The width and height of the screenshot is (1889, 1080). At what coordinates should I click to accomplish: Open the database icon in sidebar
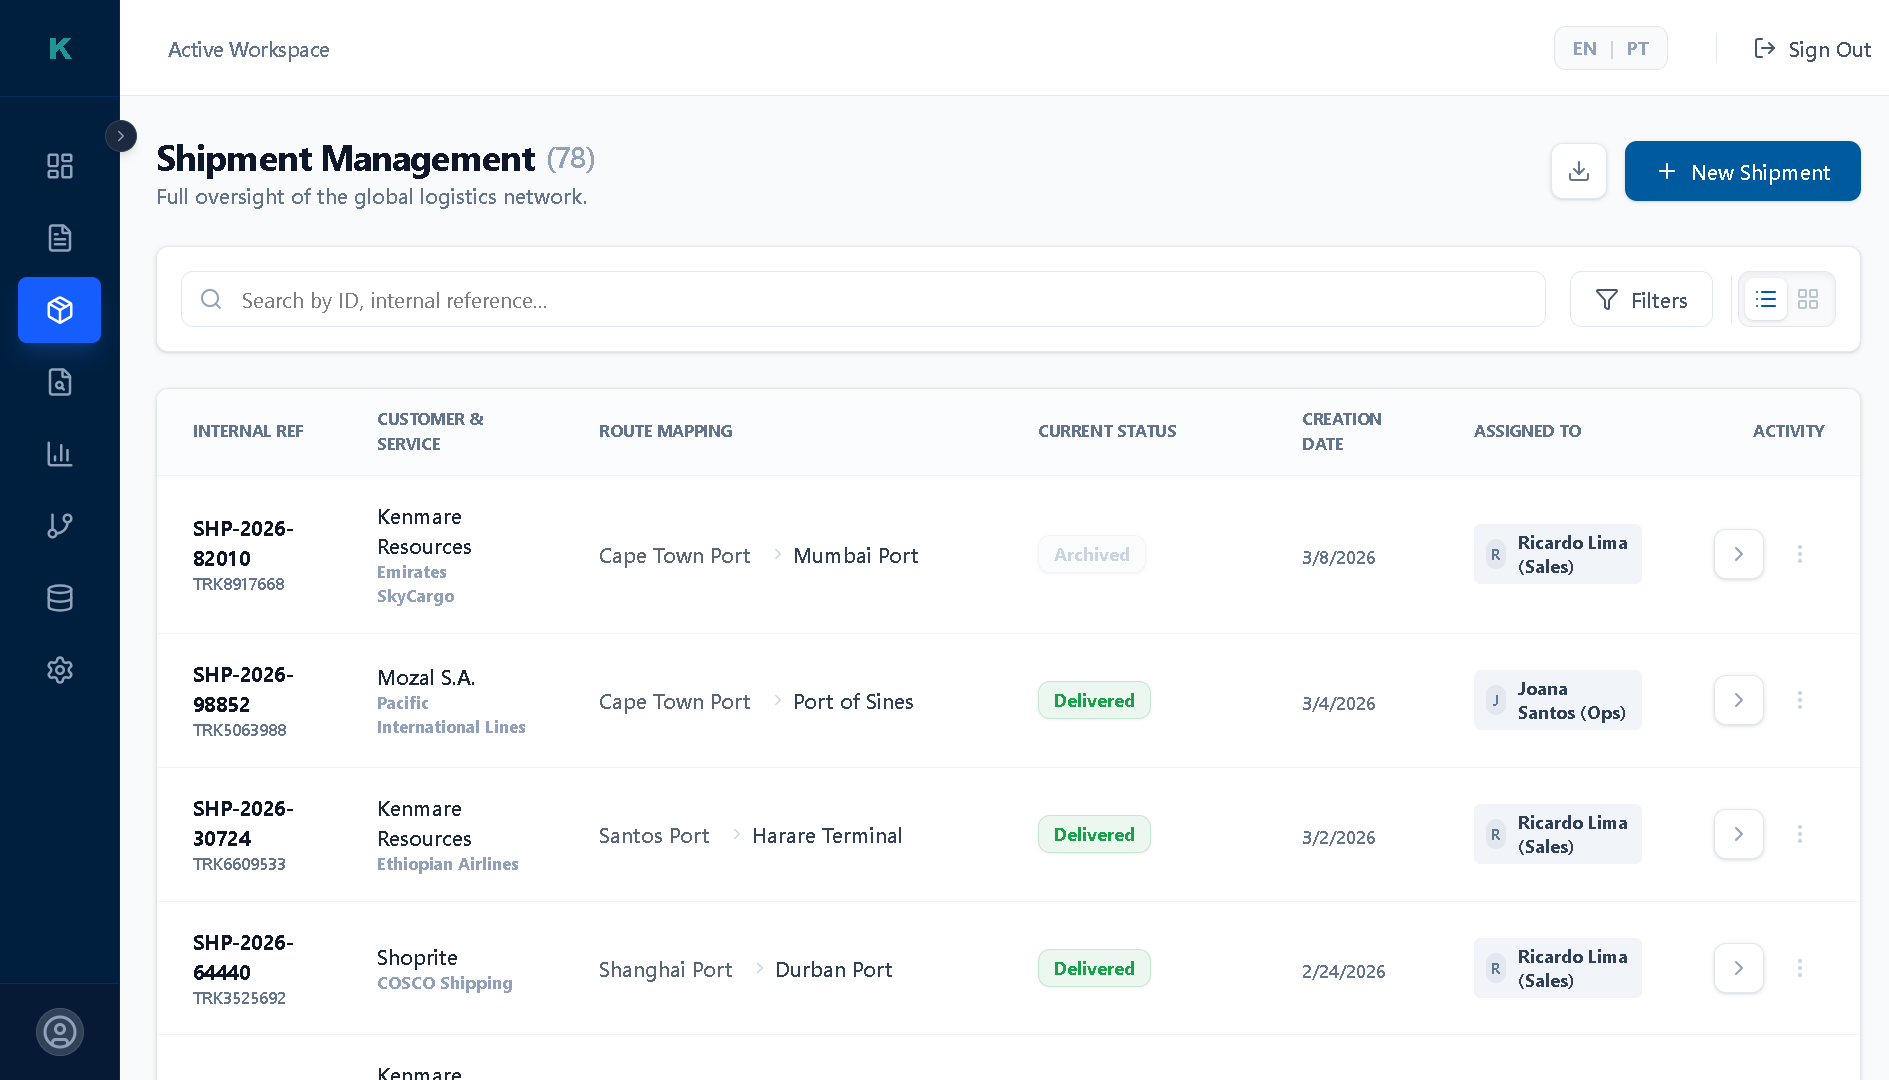point(59,597)
